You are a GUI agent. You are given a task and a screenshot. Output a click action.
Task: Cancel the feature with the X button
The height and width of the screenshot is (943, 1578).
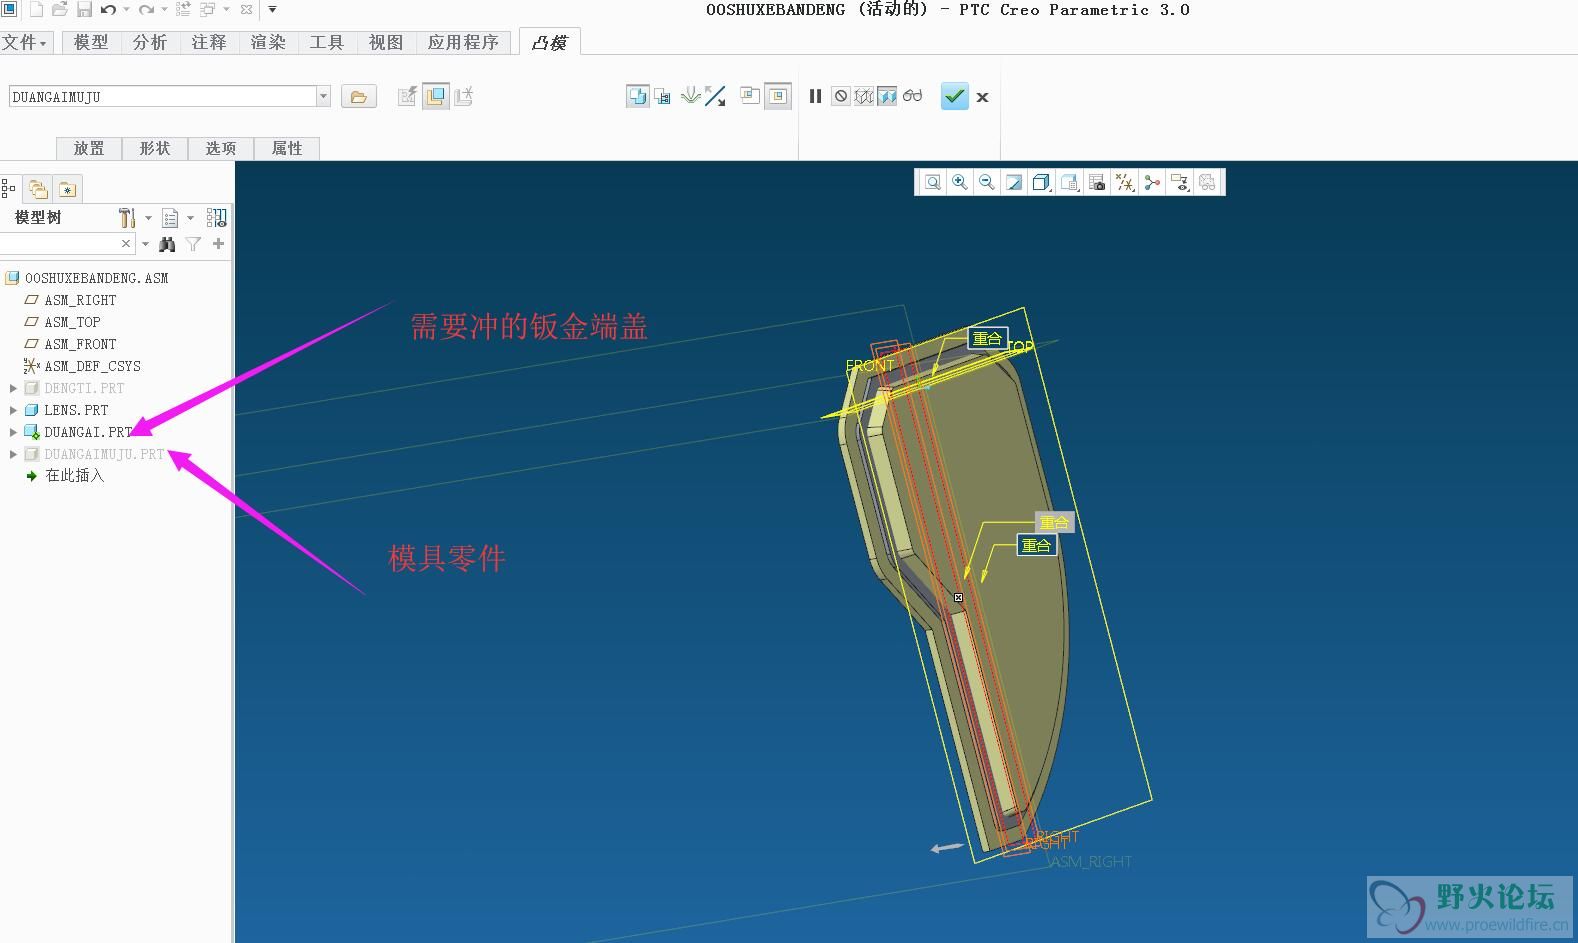[982, 97]
